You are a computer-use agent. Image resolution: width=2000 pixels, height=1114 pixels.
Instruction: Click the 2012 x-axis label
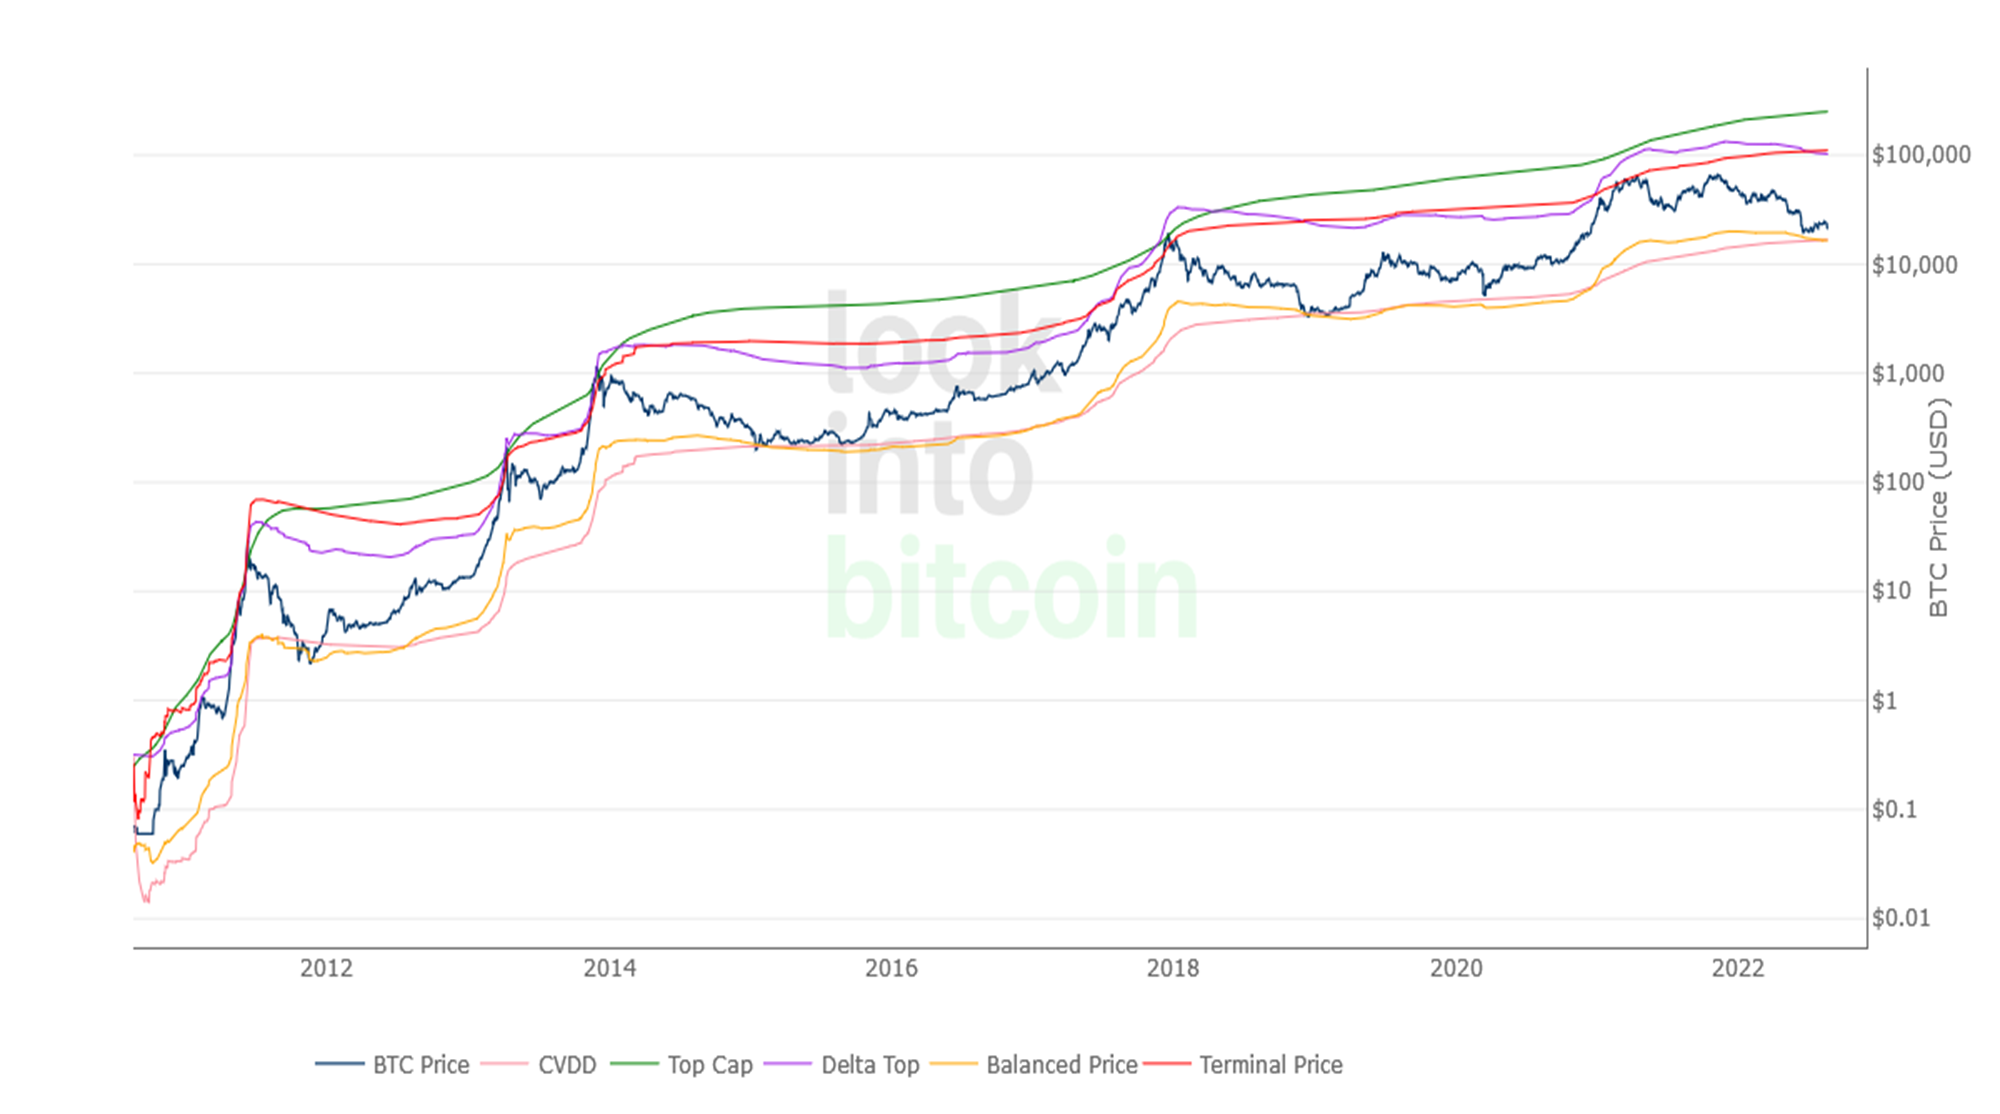coord(326,968)
